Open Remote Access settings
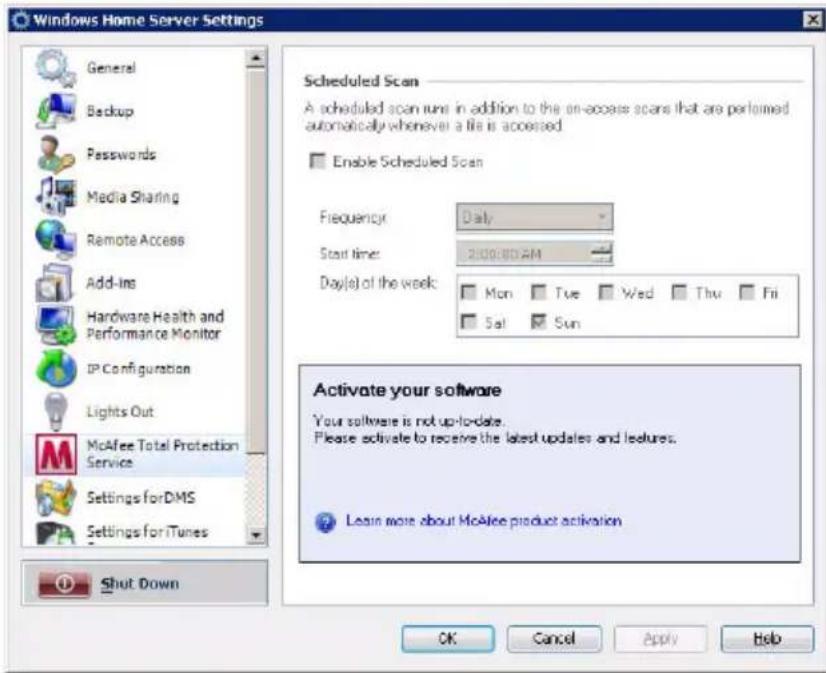The image size is (826, 673). point(135,240)
